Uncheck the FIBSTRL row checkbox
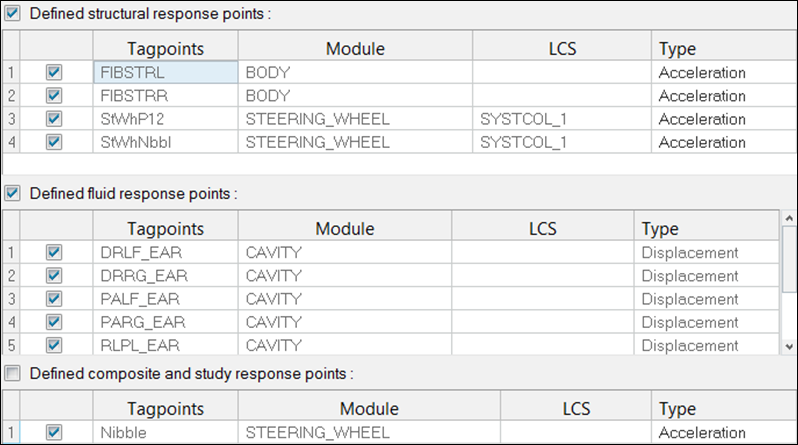 click(55, 73)
